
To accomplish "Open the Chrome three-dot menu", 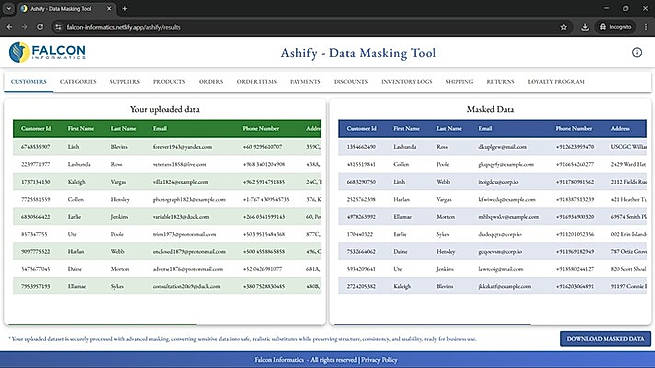I will 646,27.
